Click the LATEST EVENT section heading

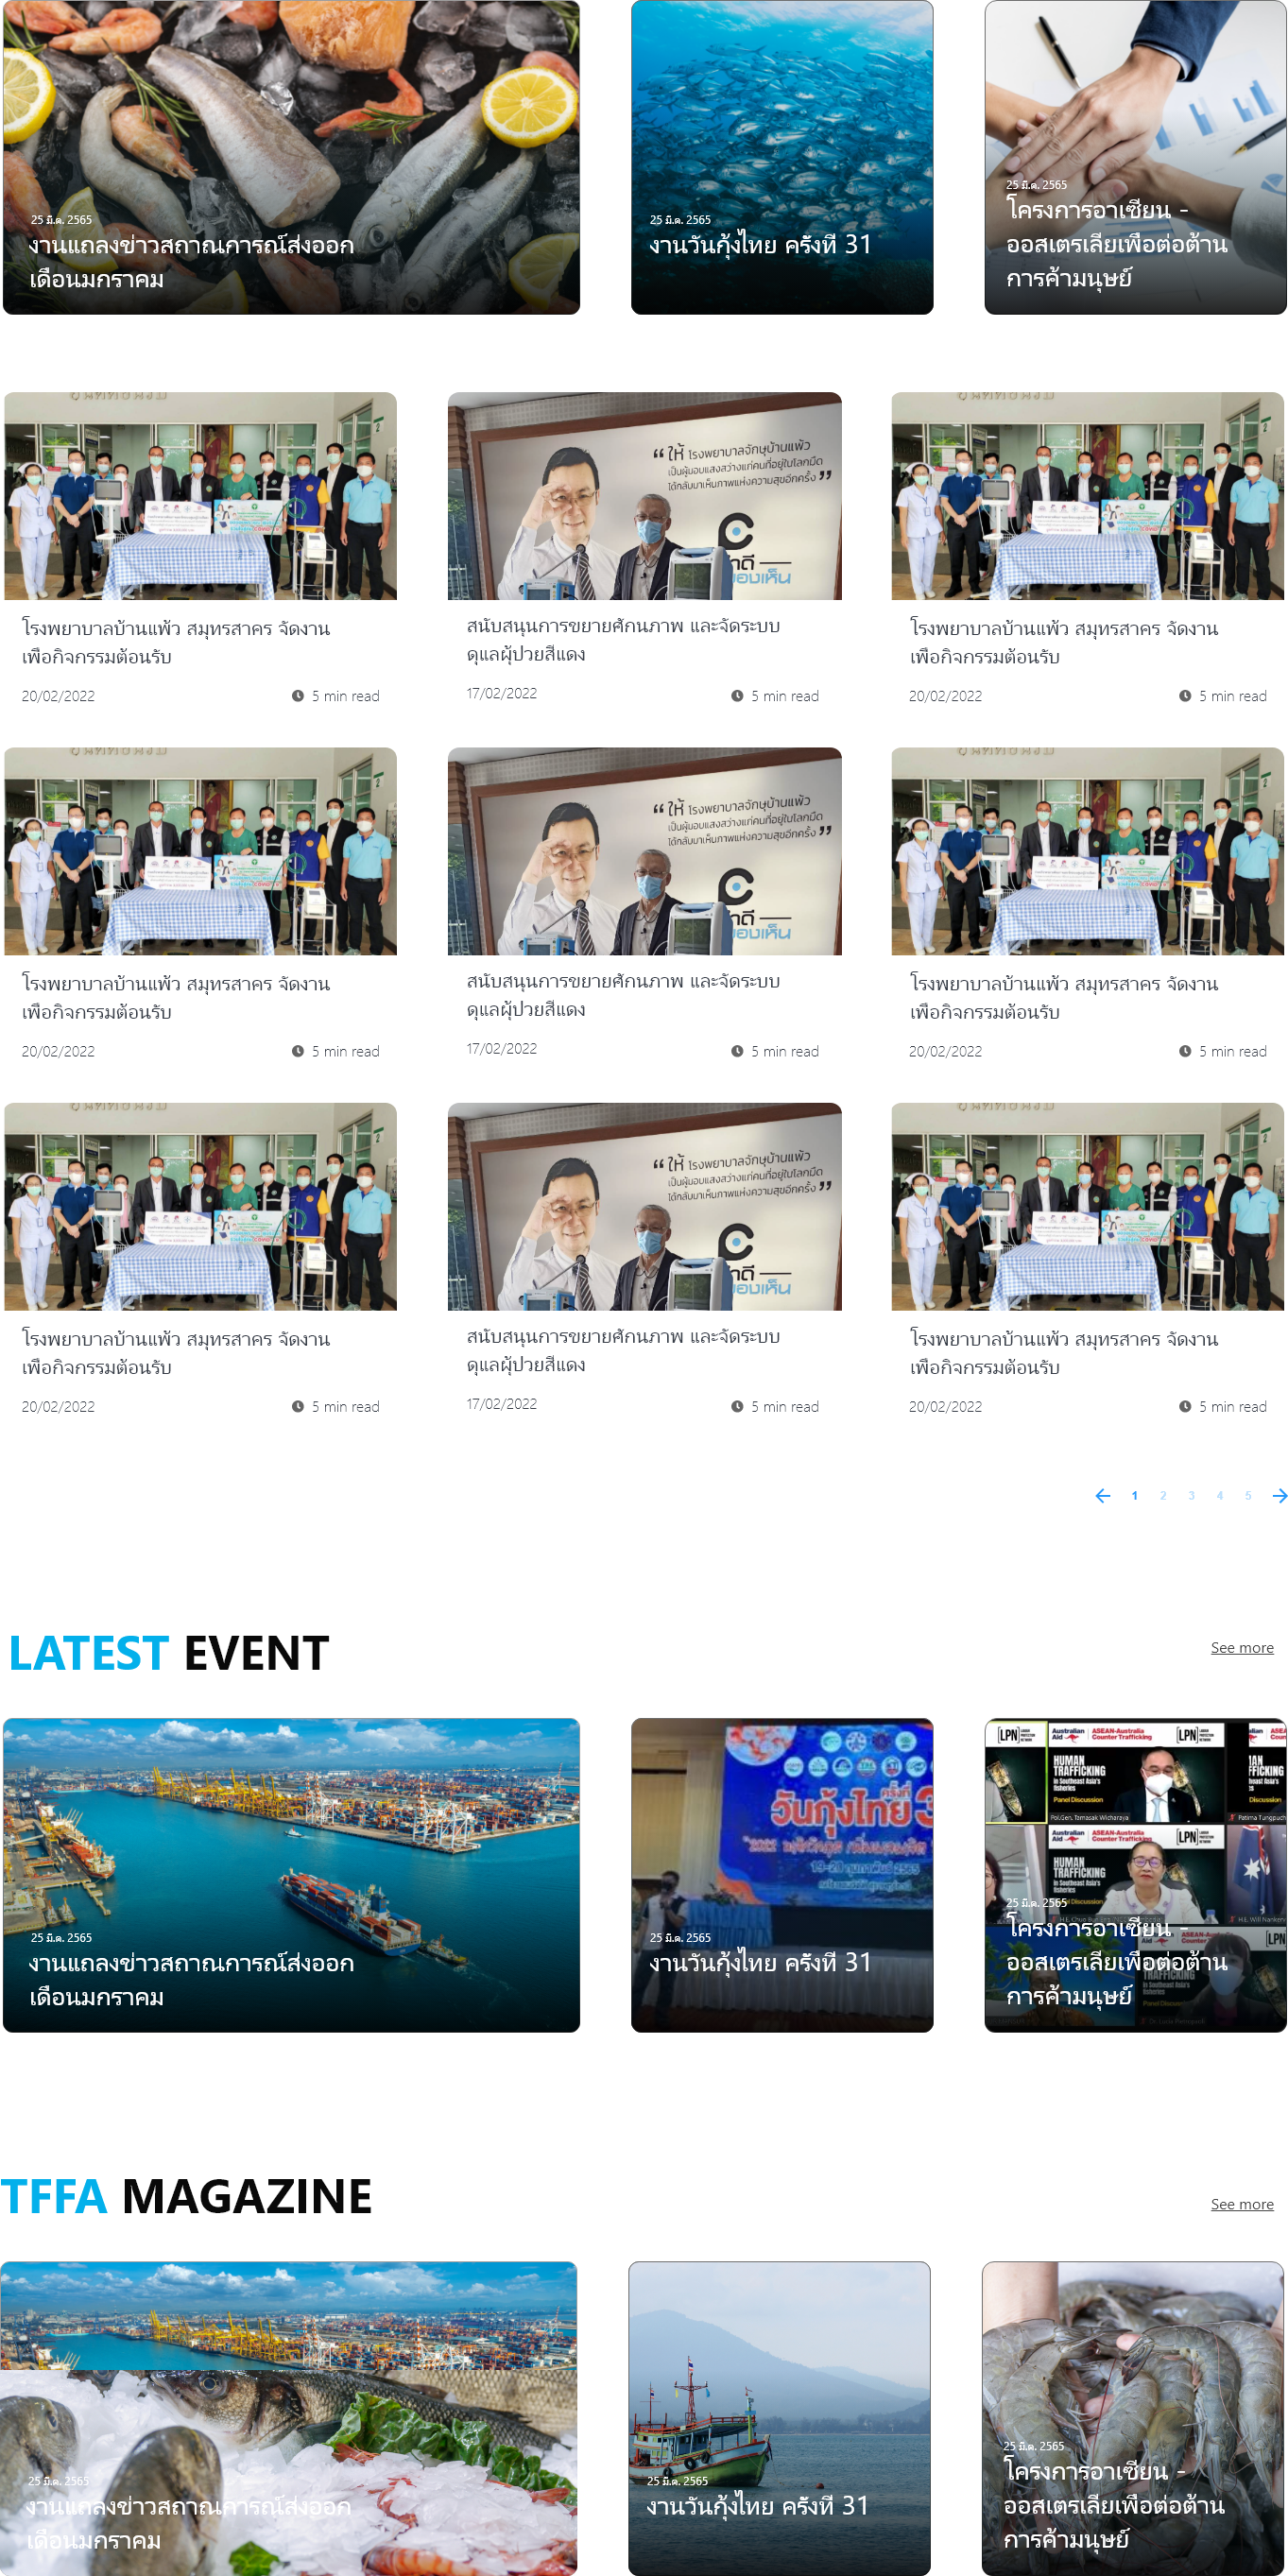[x=168, y=1653]
